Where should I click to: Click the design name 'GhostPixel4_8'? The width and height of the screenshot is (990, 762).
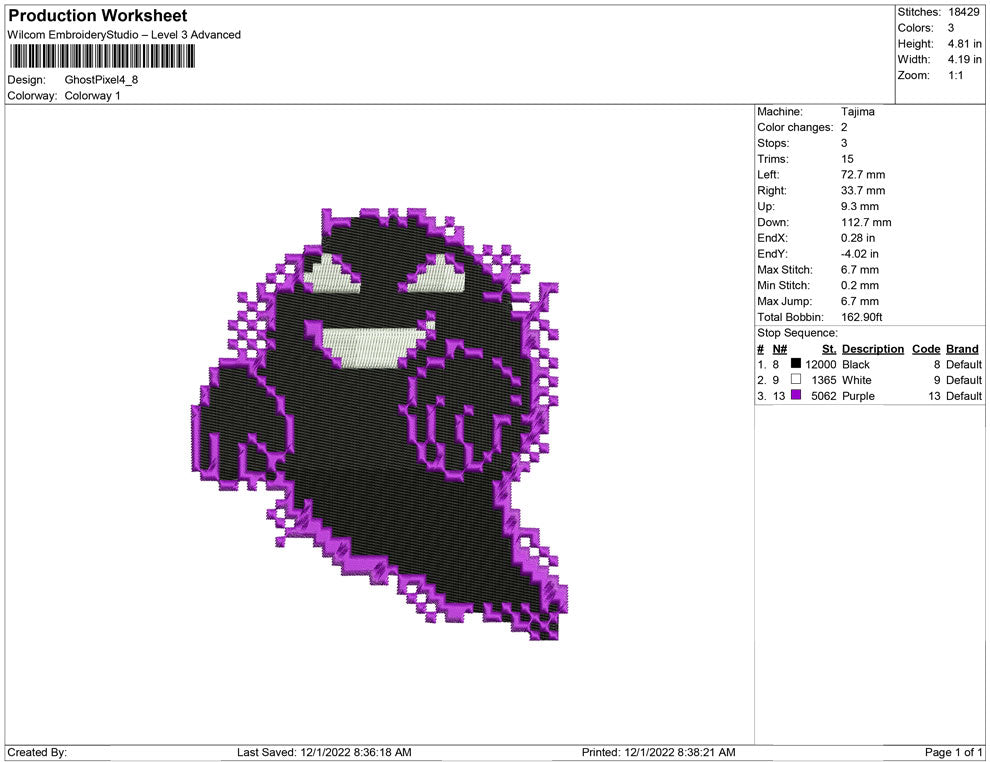[x=101, y=80]
